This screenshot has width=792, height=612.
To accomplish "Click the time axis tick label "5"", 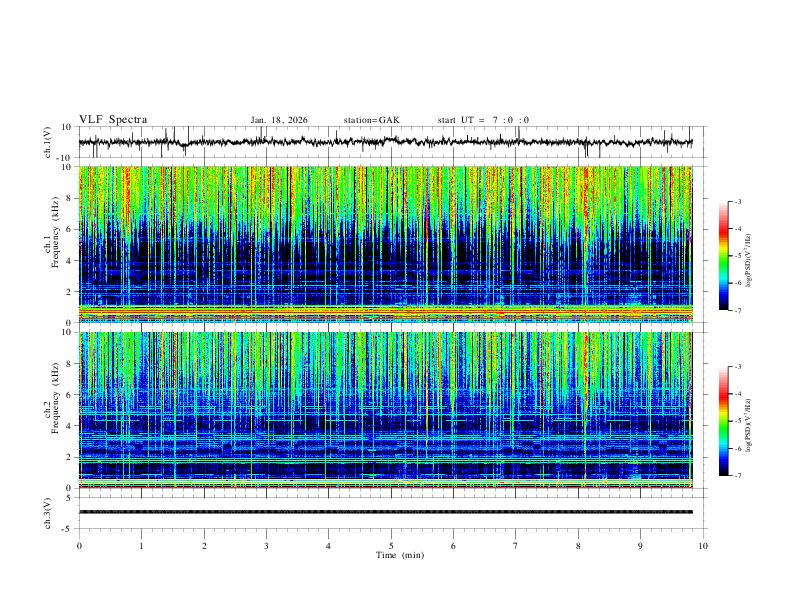I will [391, 546].
